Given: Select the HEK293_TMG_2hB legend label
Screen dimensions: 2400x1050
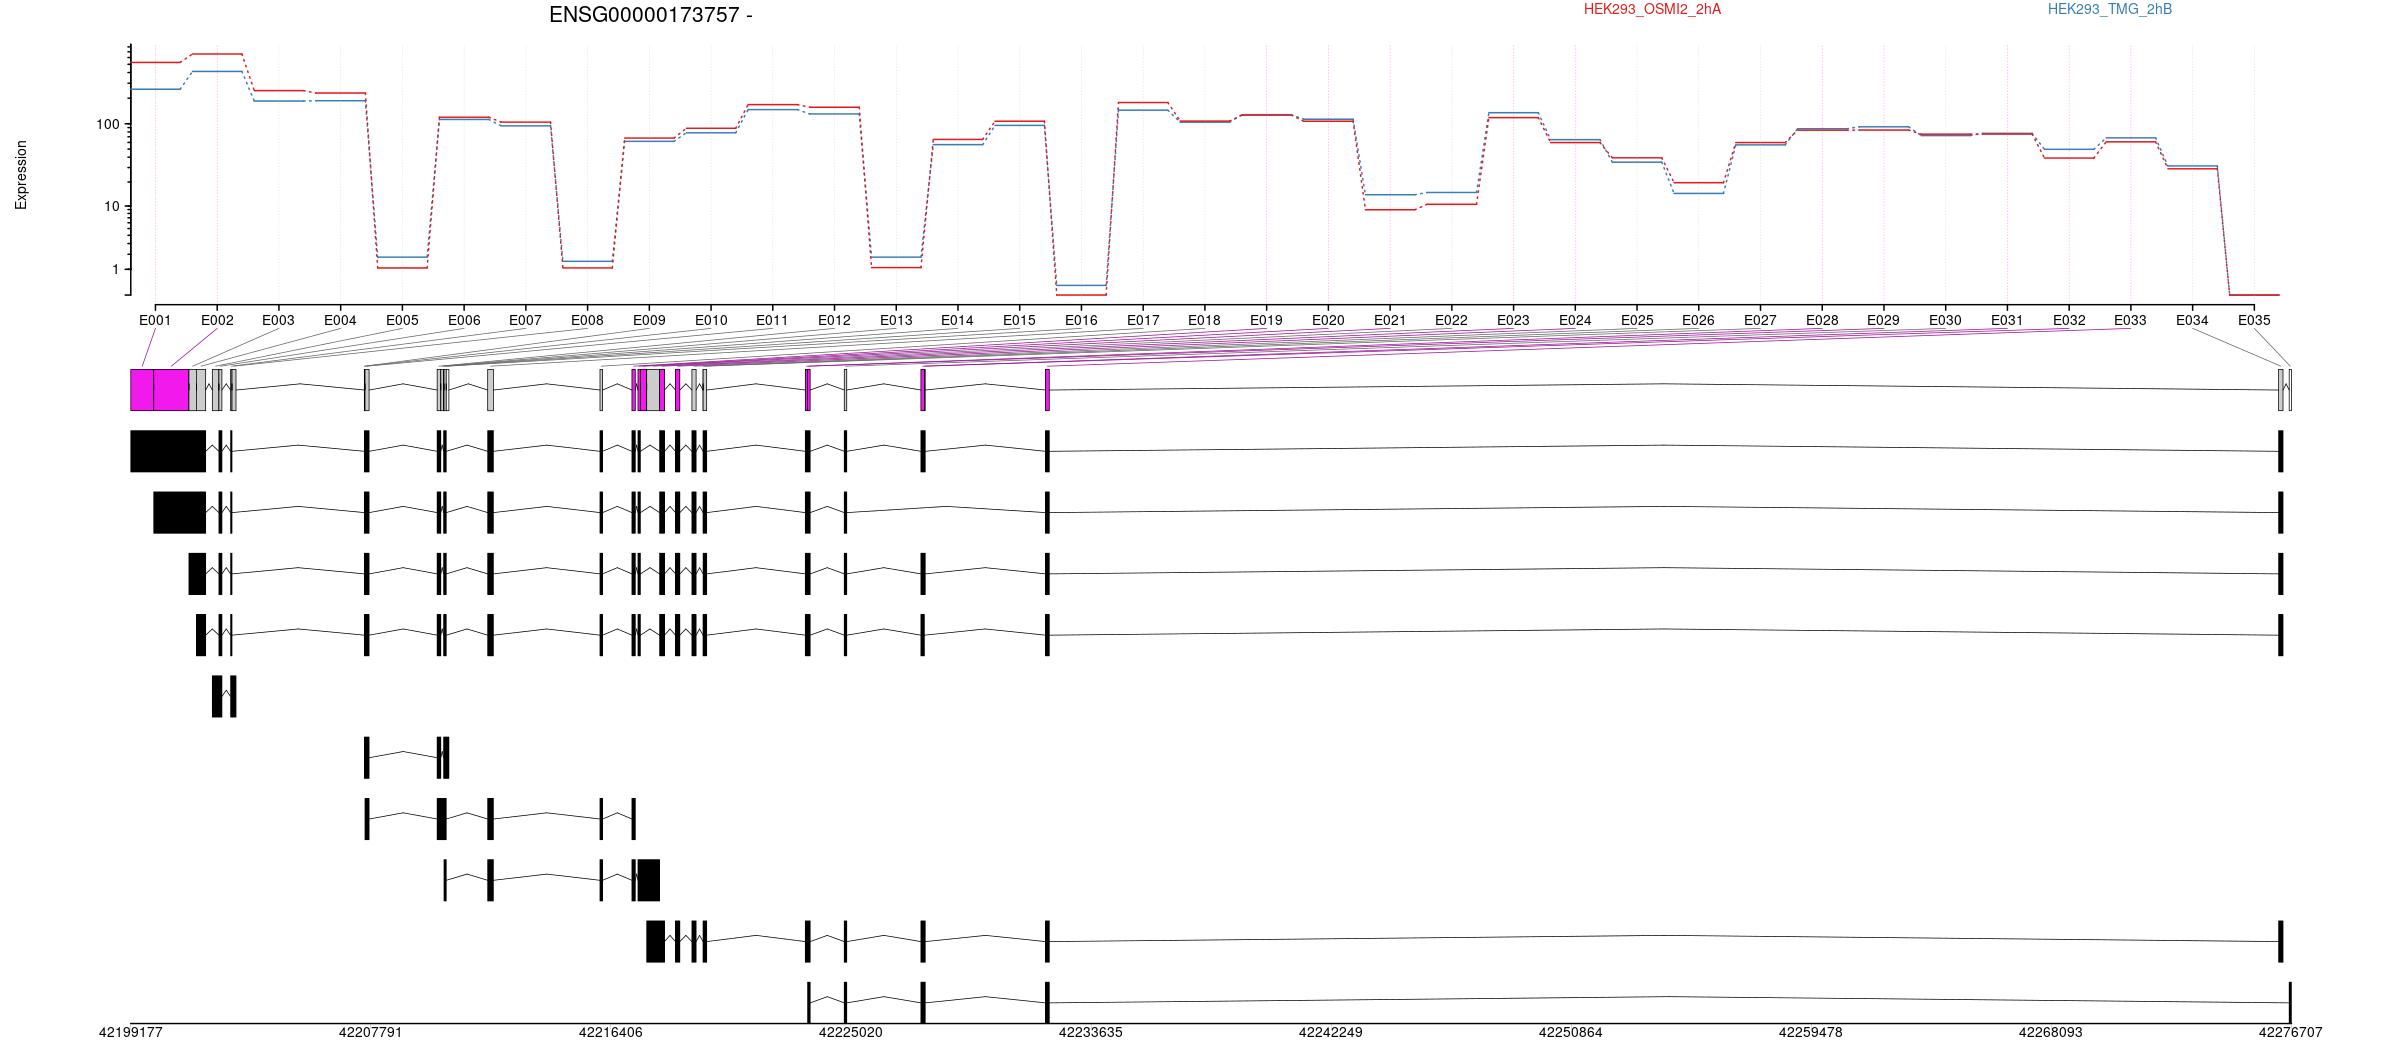Looking at the screenshot, I should [x=2109, y=9].
